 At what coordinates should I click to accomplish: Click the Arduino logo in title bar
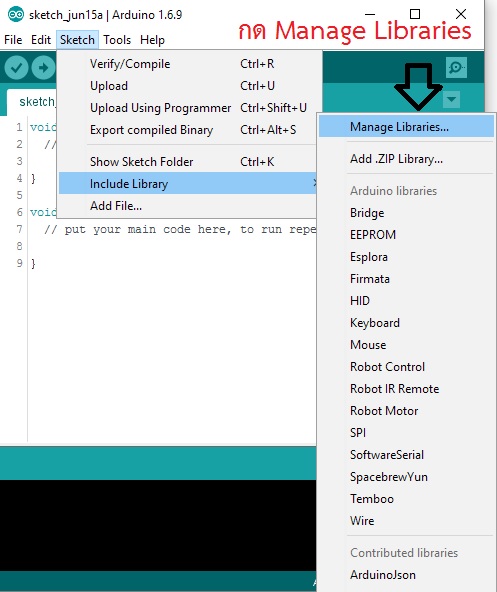[15, 14]
